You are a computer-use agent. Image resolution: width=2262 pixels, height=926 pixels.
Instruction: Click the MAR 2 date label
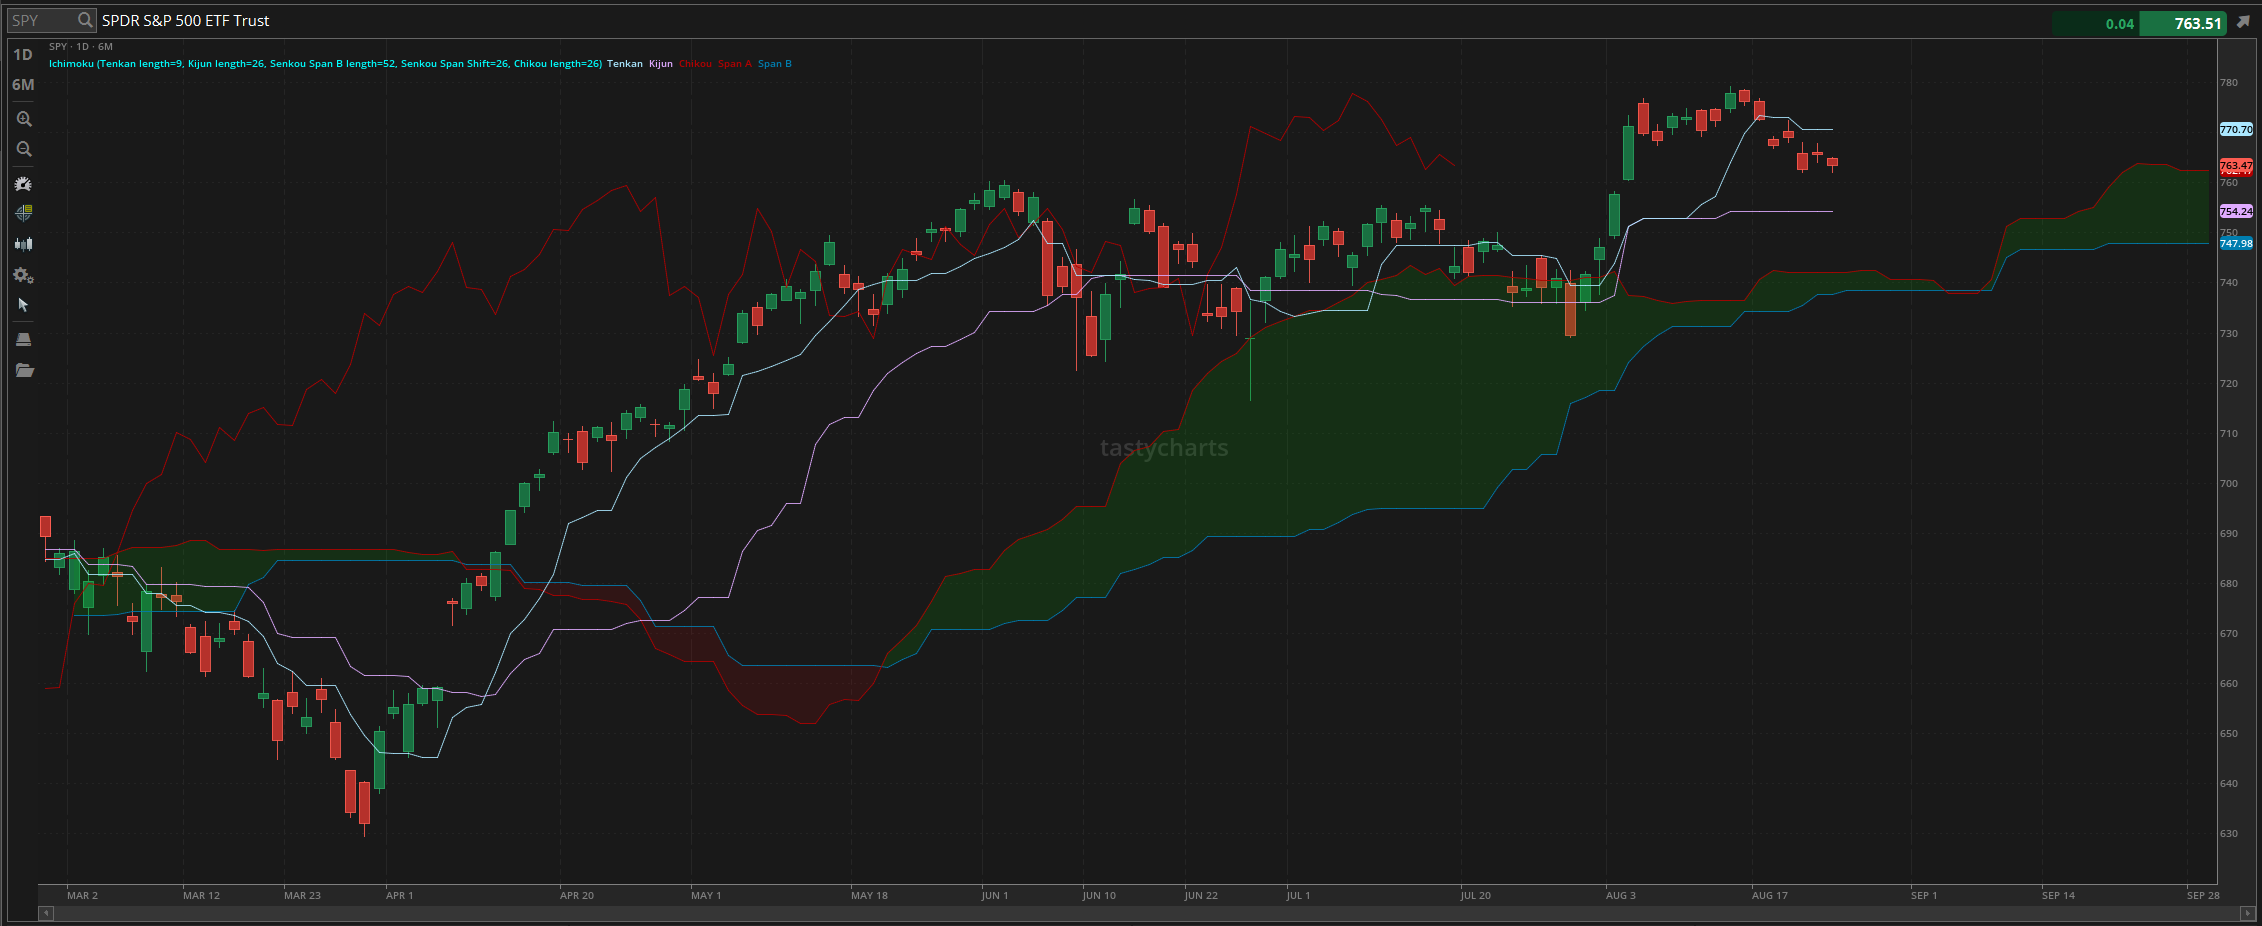[82, 895]
